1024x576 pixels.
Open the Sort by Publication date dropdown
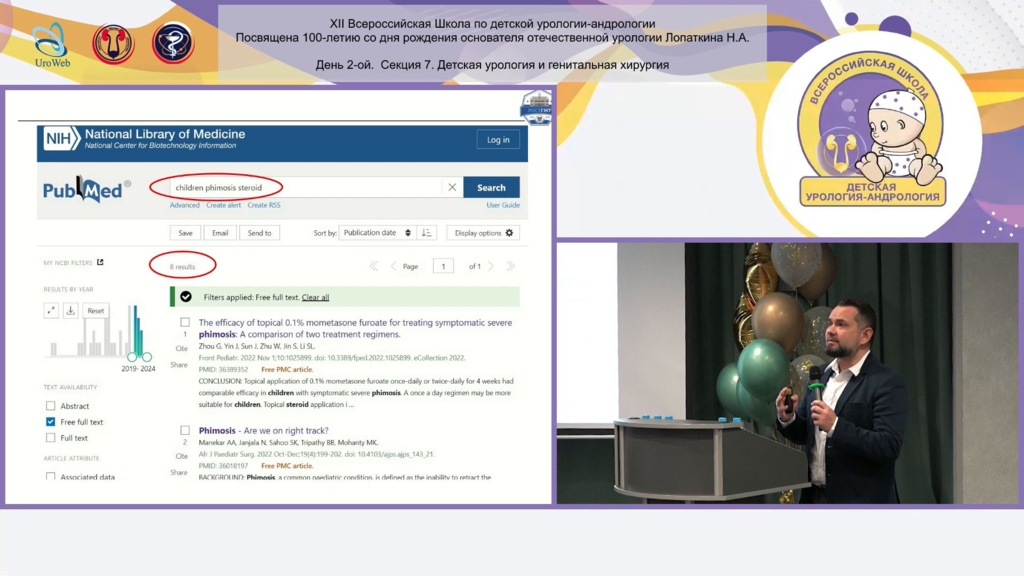tap(377, 233)
